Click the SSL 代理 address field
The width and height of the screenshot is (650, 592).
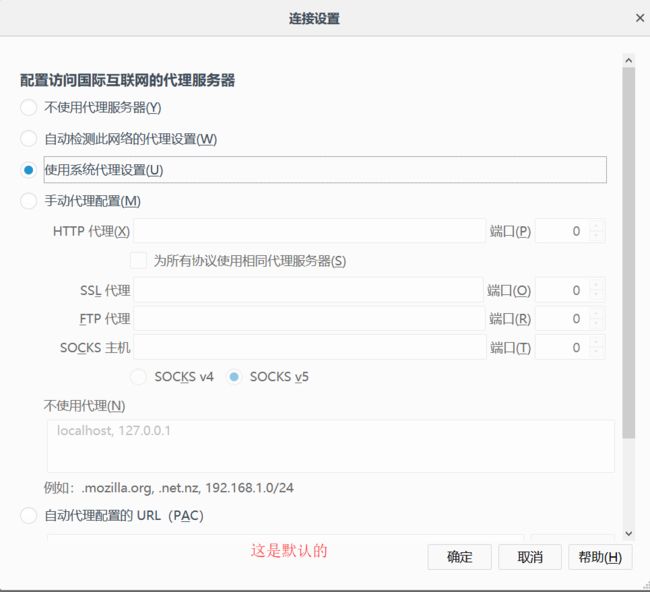tap(309, 291)
